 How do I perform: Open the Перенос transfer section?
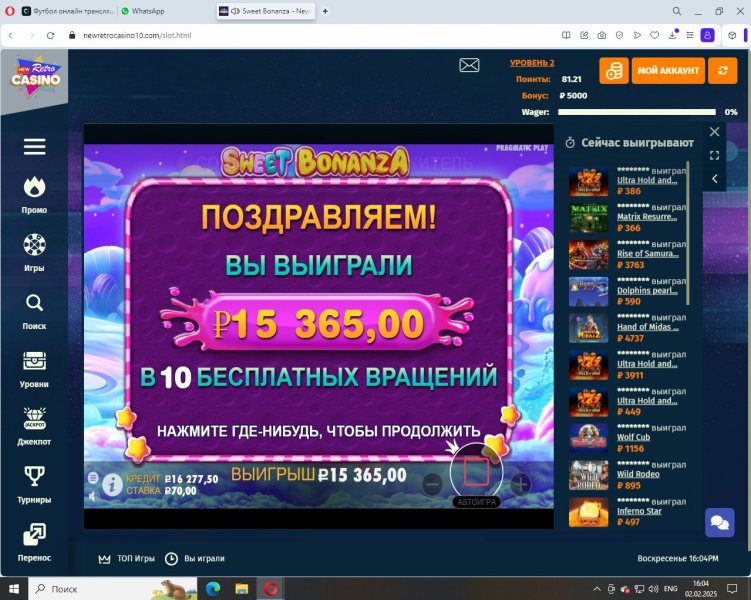click(34, 543)
